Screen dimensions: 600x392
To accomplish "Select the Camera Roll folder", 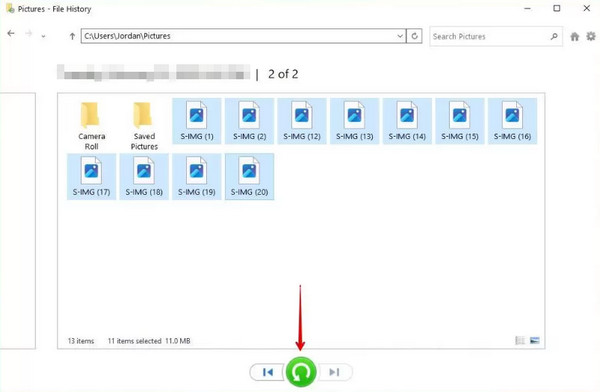I will 91,126.
